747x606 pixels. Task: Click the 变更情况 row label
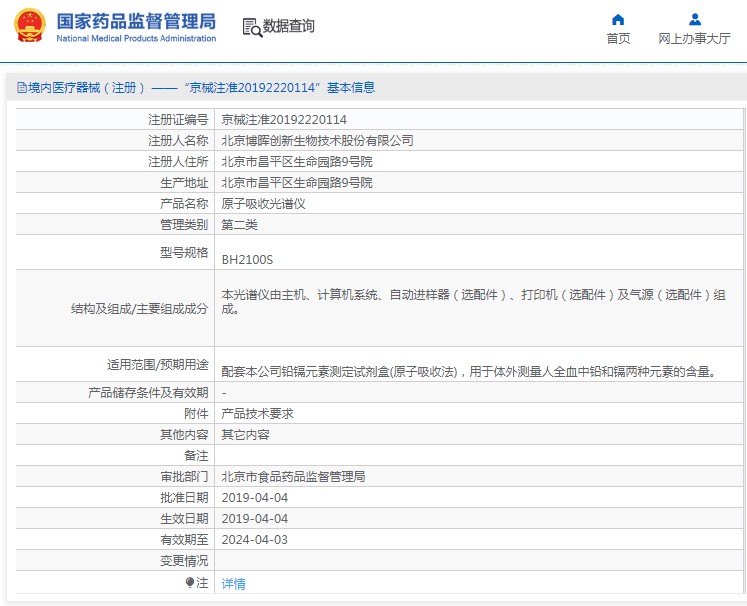pyautogui.click(x=184, y=560)
